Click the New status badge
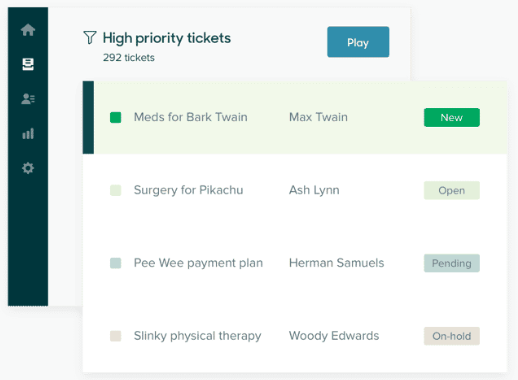 tap(452, 117)
